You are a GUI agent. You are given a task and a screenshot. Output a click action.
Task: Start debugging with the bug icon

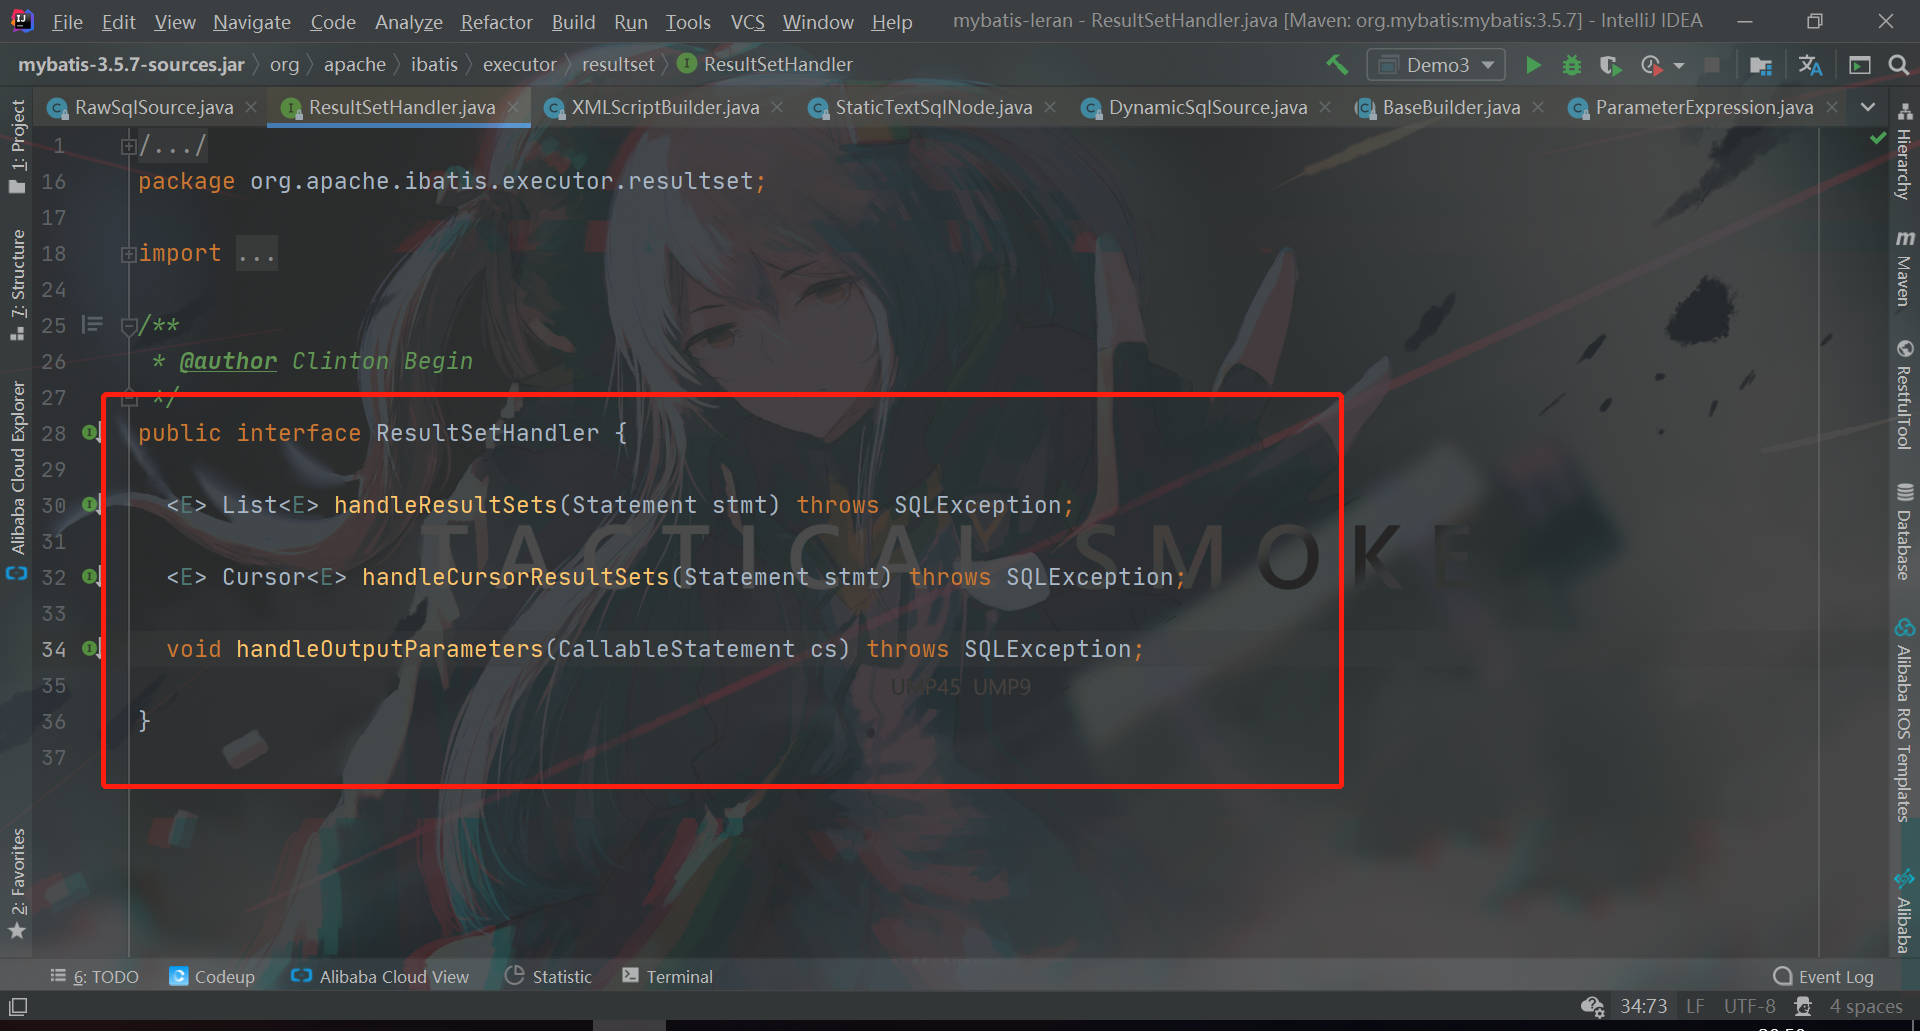1572,65
